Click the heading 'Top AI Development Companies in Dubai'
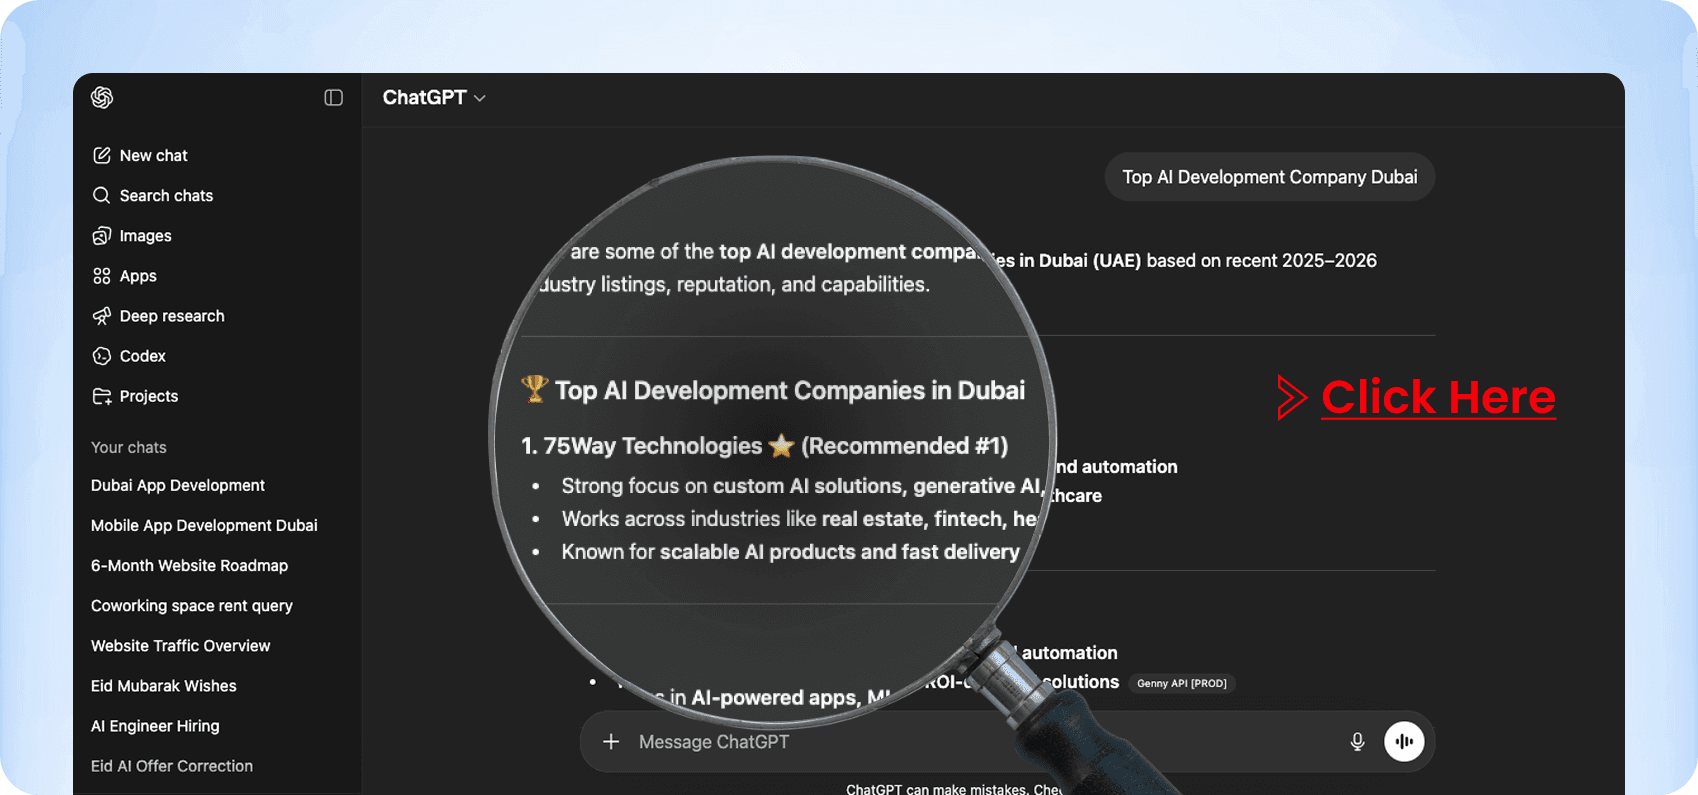This screenshot has width=1698, height=795. click(790, 390)
